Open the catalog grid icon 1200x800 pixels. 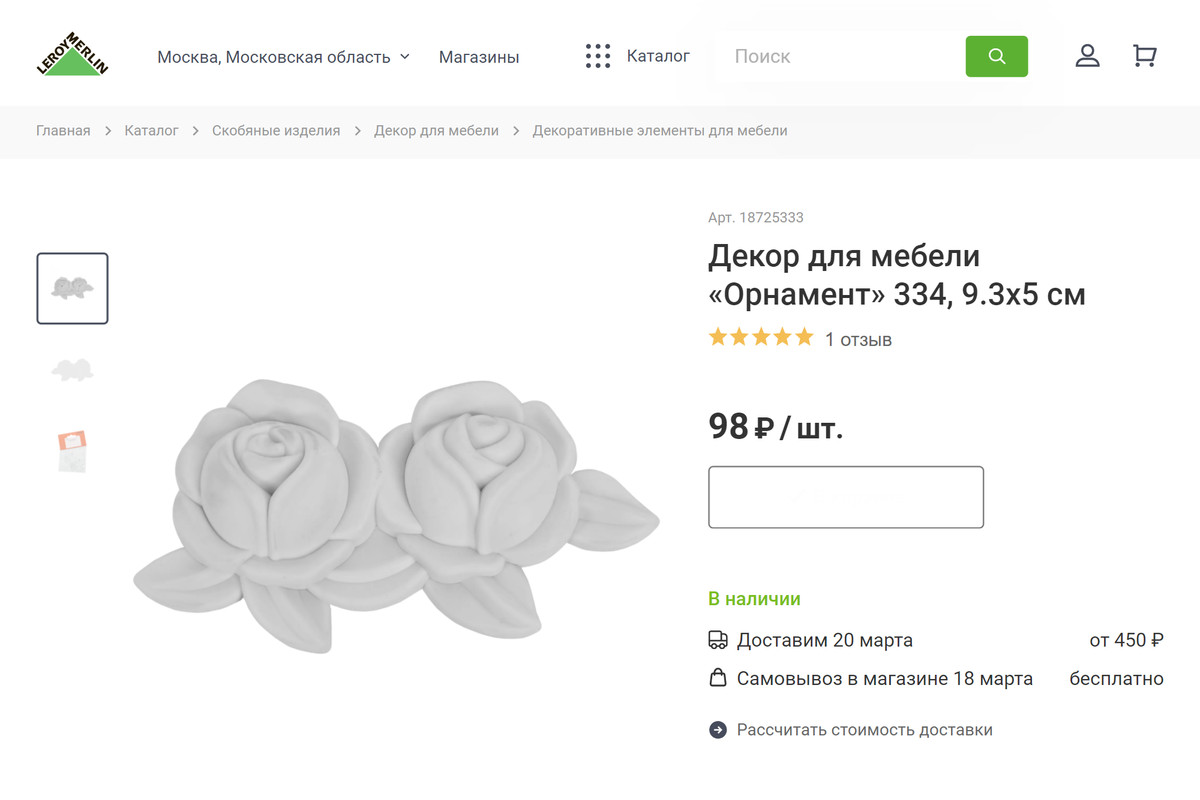pyautogui.click(x=598, y=56)
